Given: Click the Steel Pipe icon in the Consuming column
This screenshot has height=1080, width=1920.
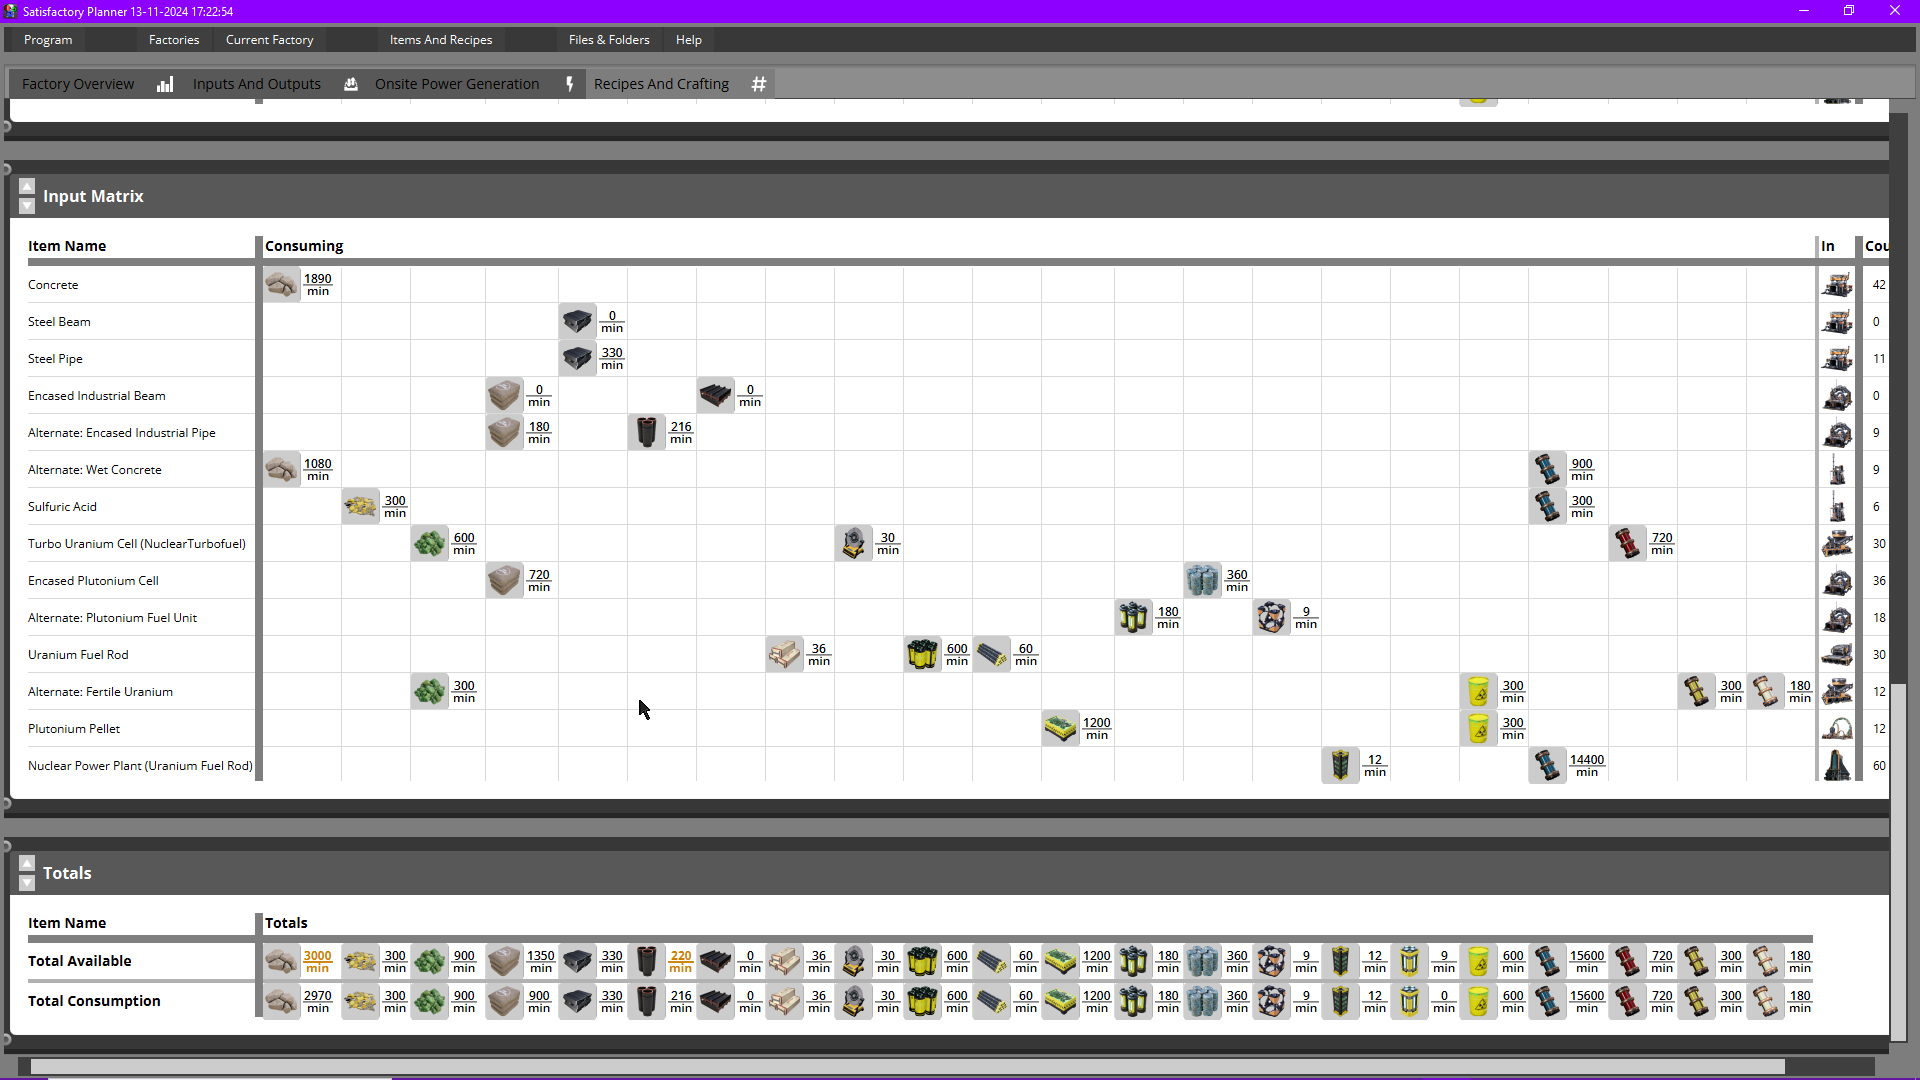Looking at the screenshot, I should pos(577,358).
